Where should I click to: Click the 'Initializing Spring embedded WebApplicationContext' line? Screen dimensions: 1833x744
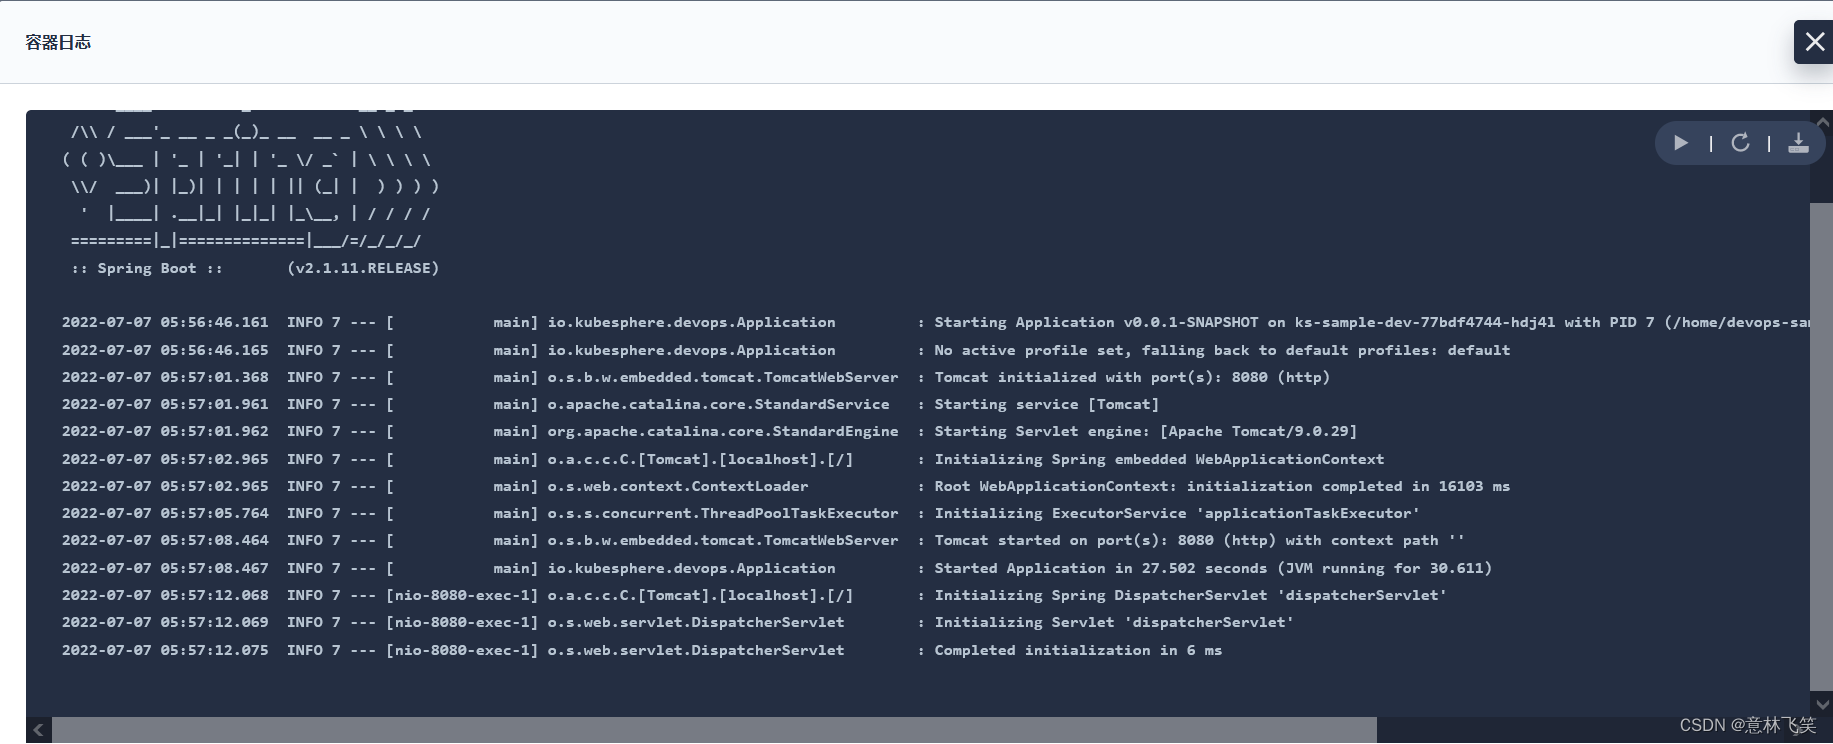pyautogui.click(x=723, y=459)
